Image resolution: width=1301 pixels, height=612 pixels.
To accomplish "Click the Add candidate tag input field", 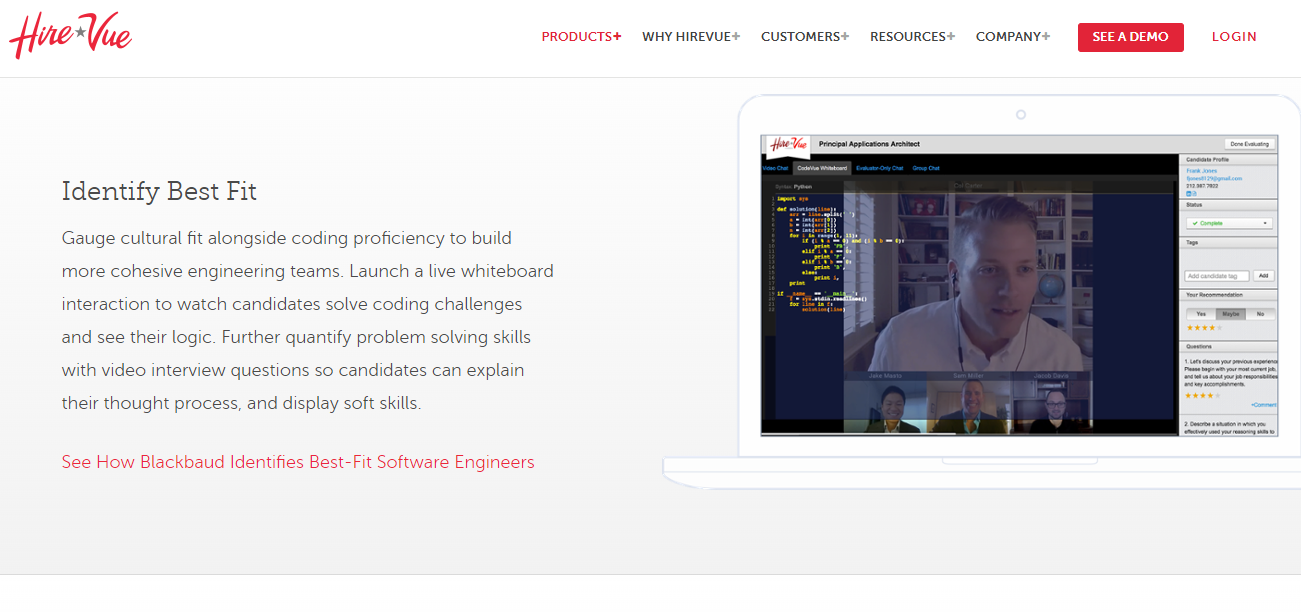I will [x=1217, y=276].
